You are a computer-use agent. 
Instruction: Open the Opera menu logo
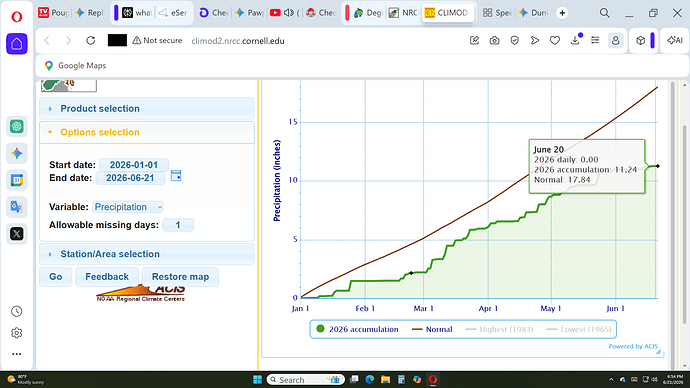tap(17, 17)
